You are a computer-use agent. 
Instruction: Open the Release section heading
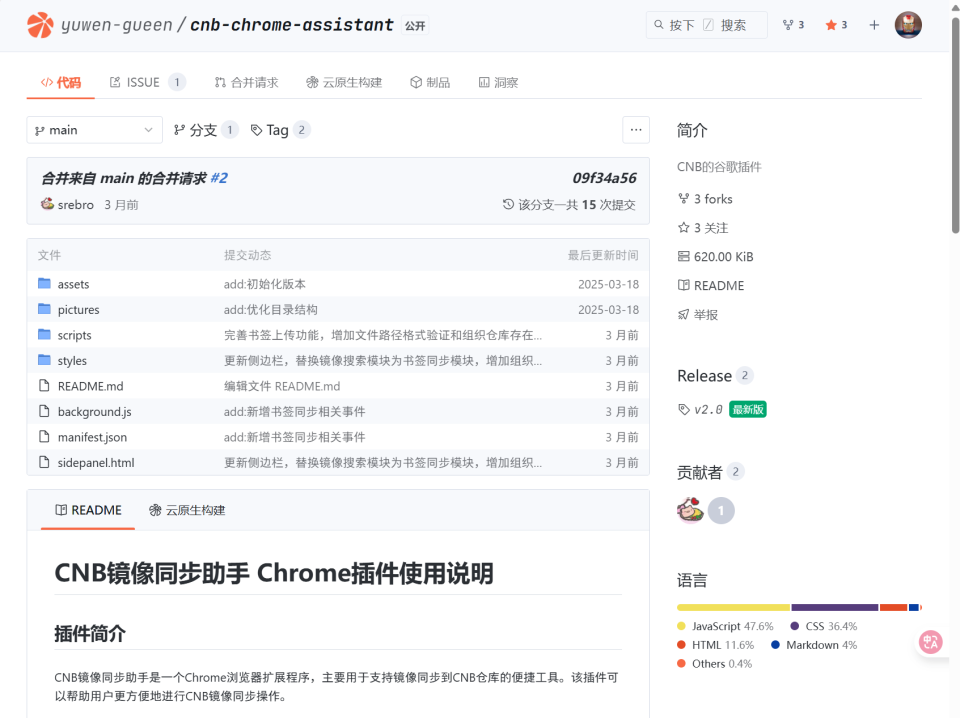[x=704, y=376]
